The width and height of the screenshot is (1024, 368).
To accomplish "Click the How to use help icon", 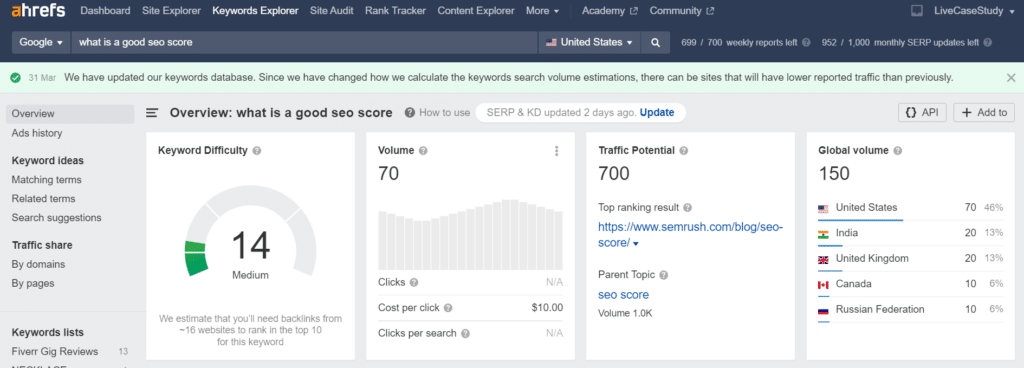I will (x=409, y=112).
